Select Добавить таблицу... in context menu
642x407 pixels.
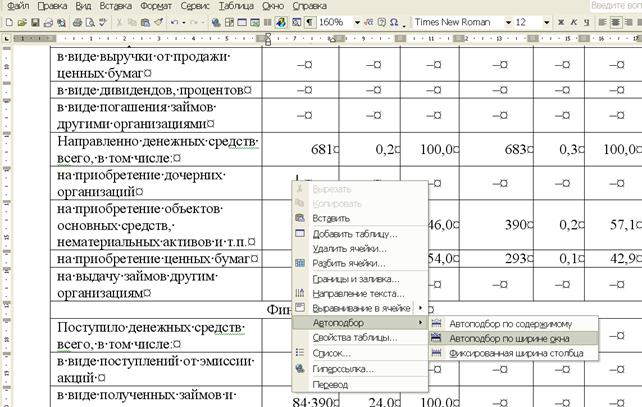(360, 234)
